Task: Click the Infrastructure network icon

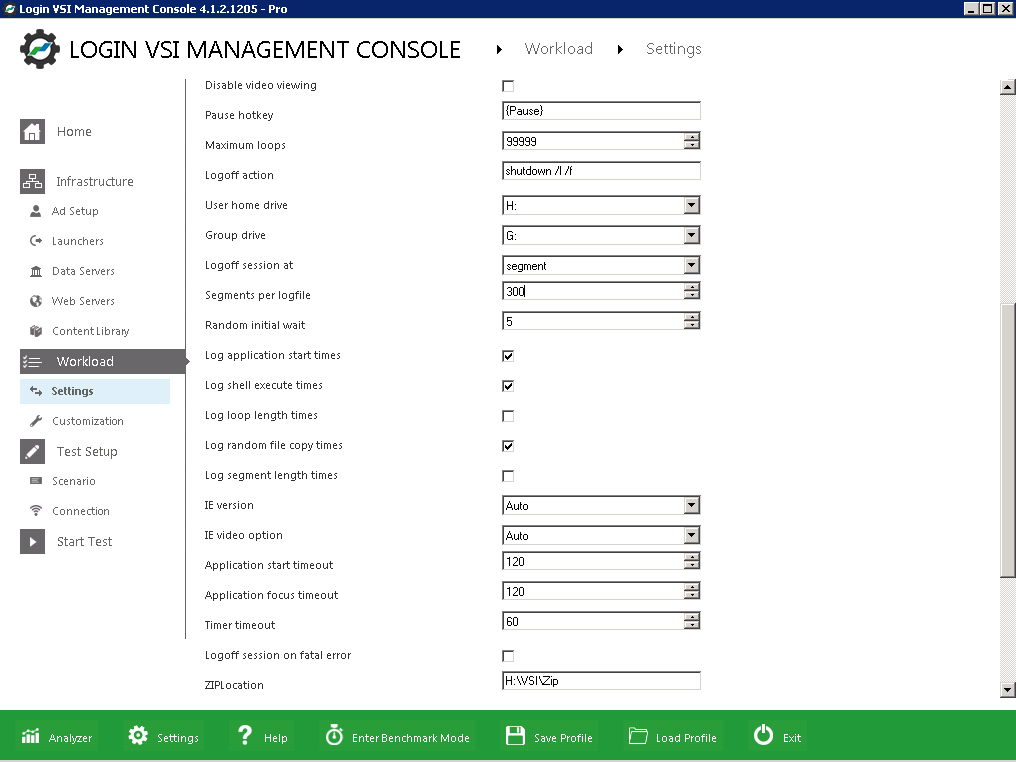Action: pyautogui.click(x=32, y=181)
